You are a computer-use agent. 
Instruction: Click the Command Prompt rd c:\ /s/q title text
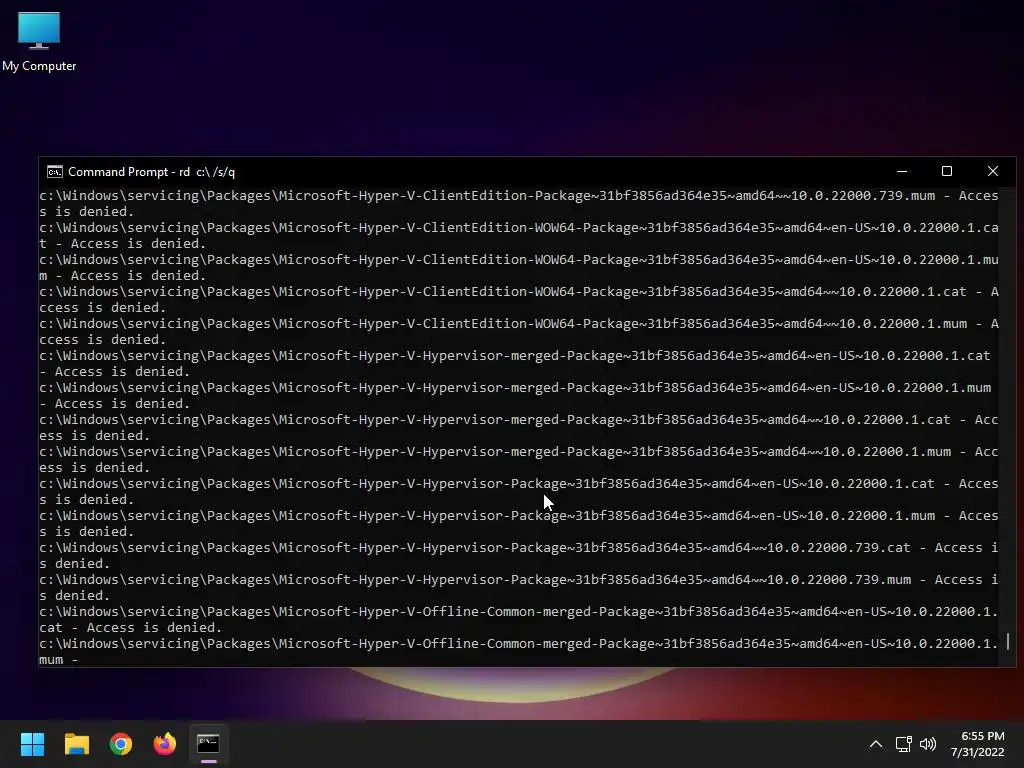tap(152, 172)
